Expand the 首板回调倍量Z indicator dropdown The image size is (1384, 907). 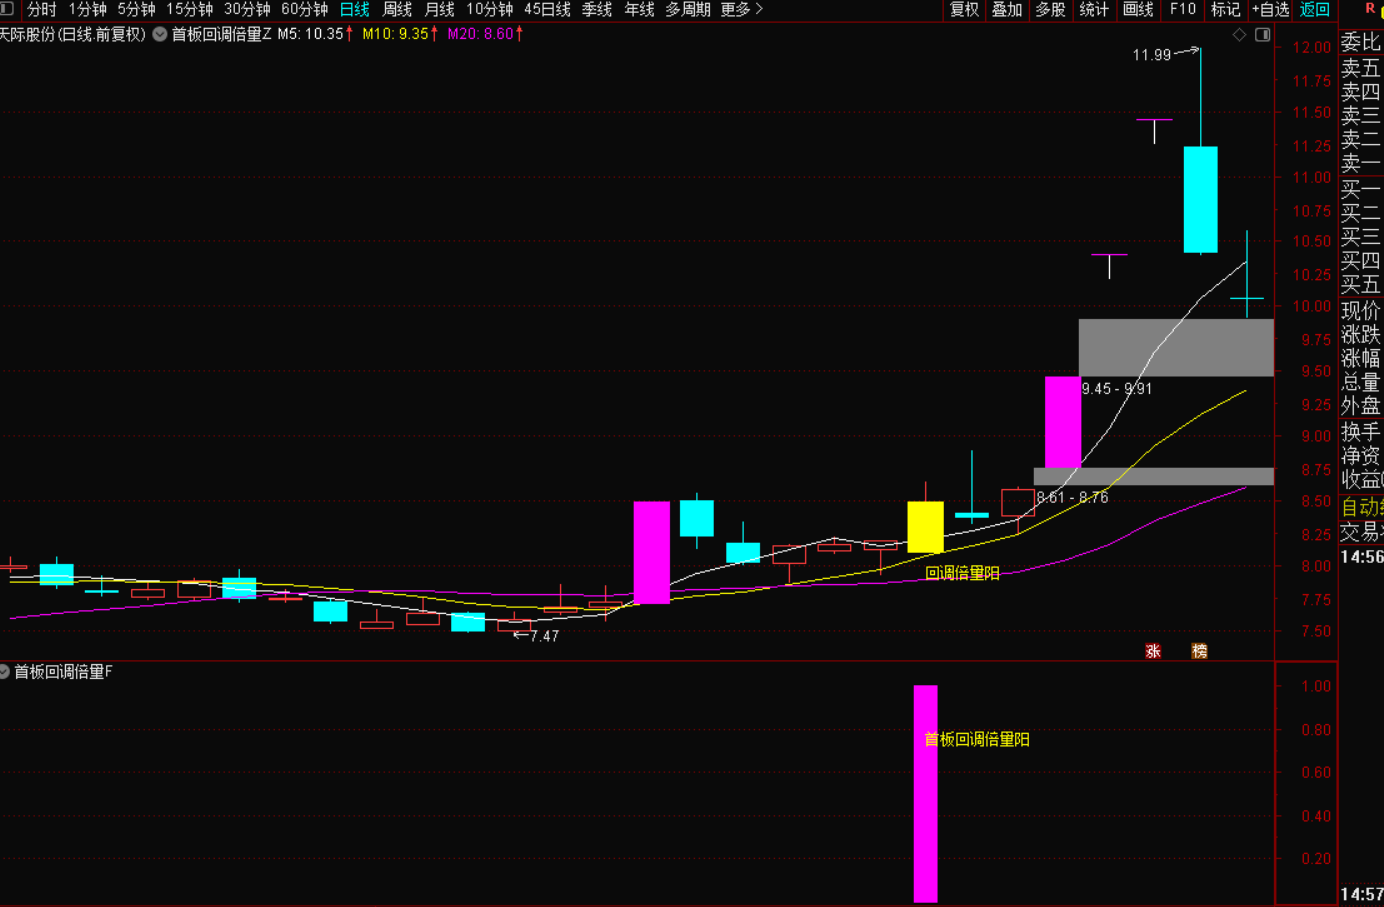pos(160,34)
